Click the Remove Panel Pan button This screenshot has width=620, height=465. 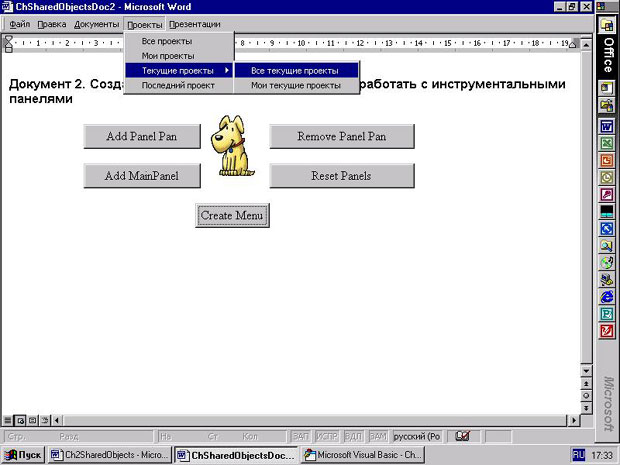(x=341, y=136)
